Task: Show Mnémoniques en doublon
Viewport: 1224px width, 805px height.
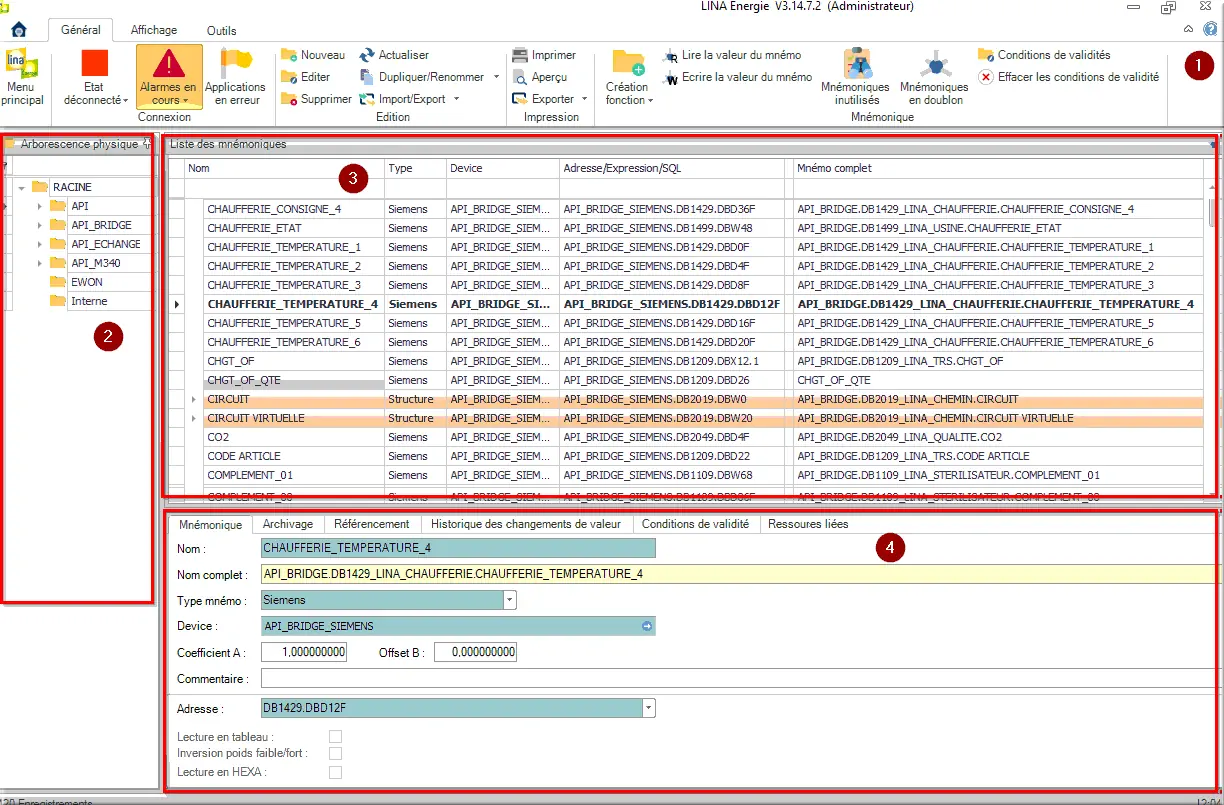Action: pos(934,77)
